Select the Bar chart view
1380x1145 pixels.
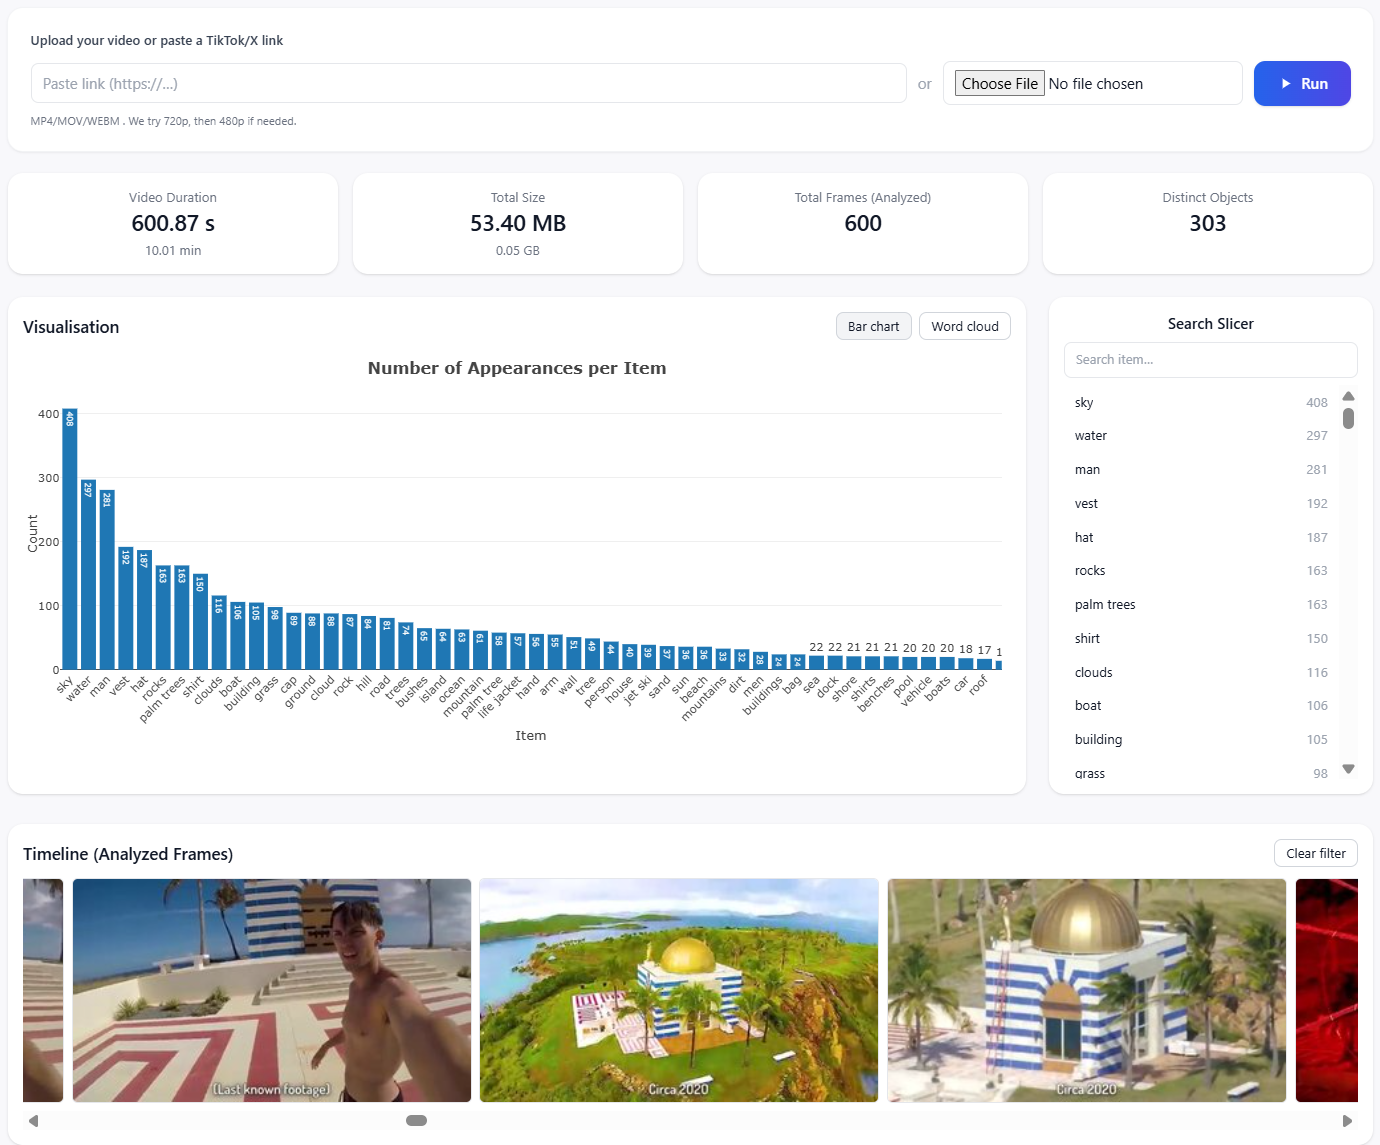click(873, 326)
